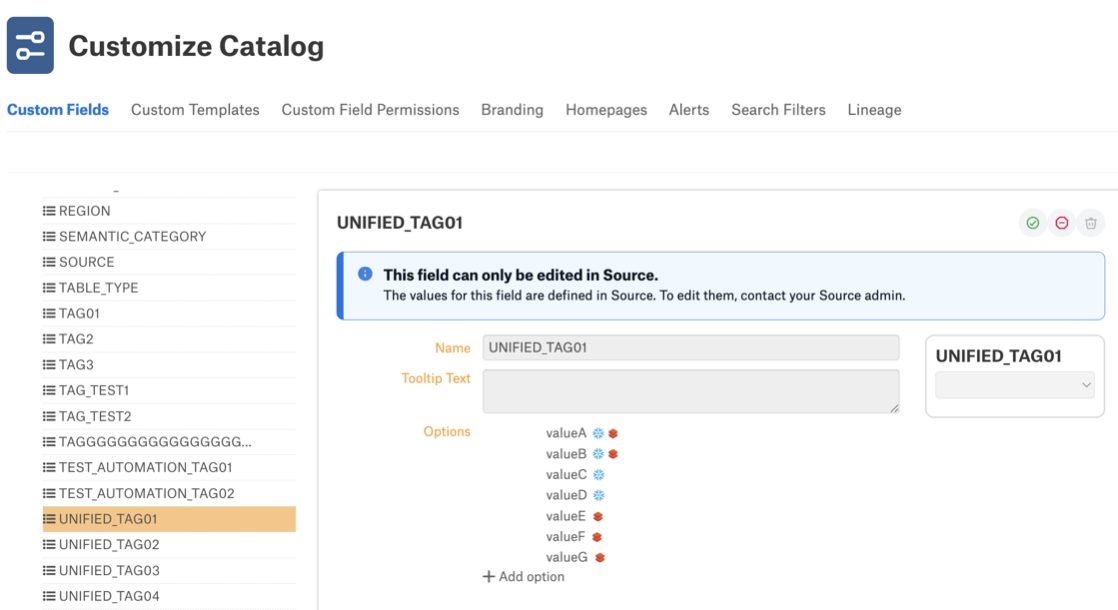This screenshot has height=610, width=1118.
Task: Click the valueB option text
Action: [x=566, y=454]
